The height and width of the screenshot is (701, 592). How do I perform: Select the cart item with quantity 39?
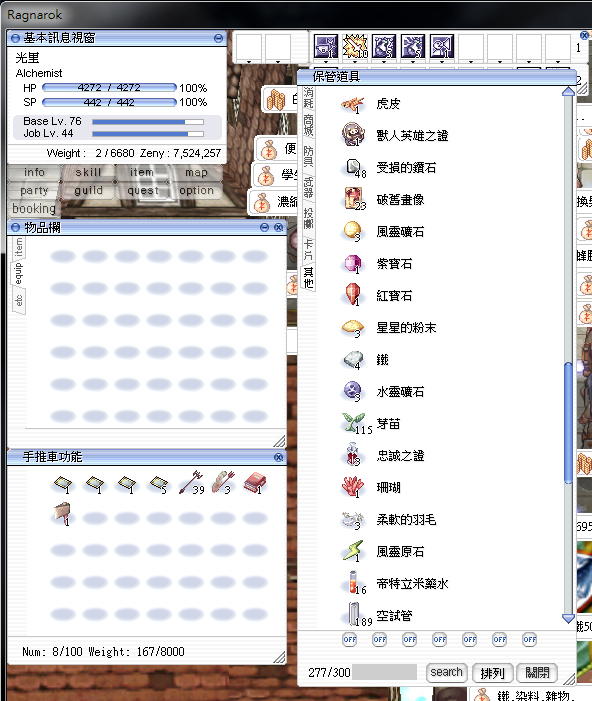(x=191, y=483)
